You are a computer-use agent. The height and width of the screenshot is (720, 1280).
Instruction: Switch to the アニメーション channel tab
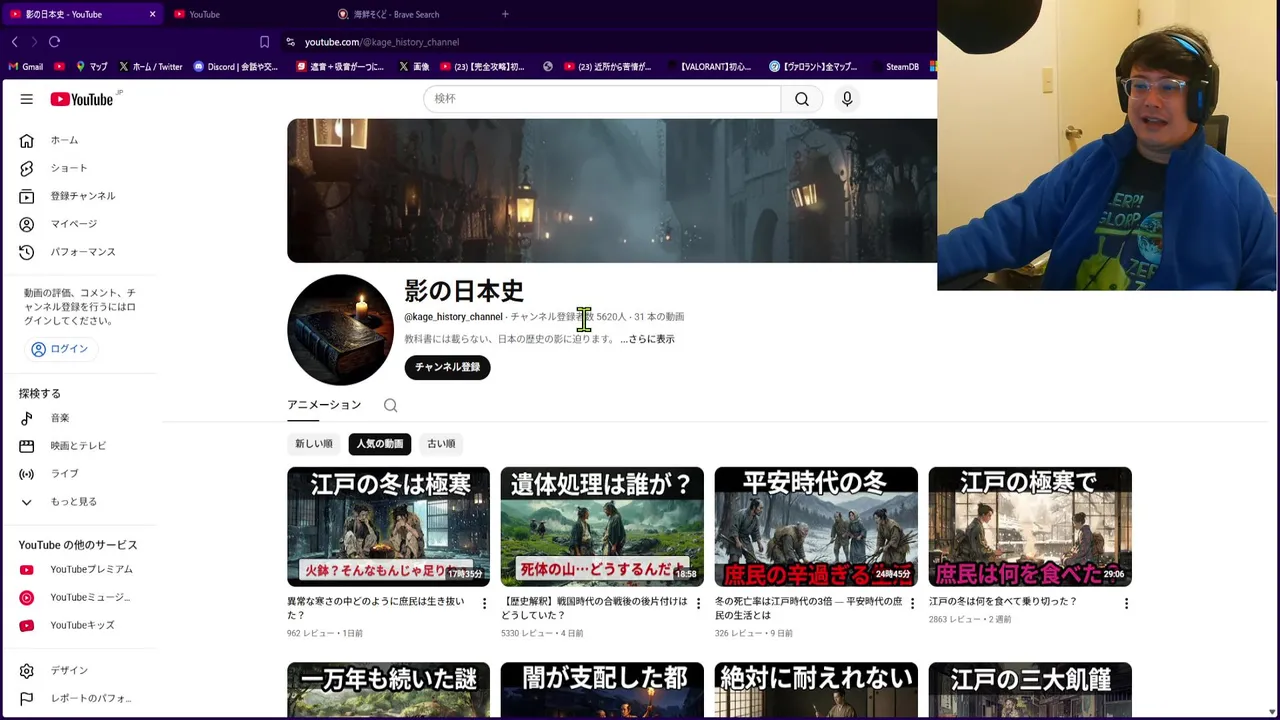pos(324,405)
